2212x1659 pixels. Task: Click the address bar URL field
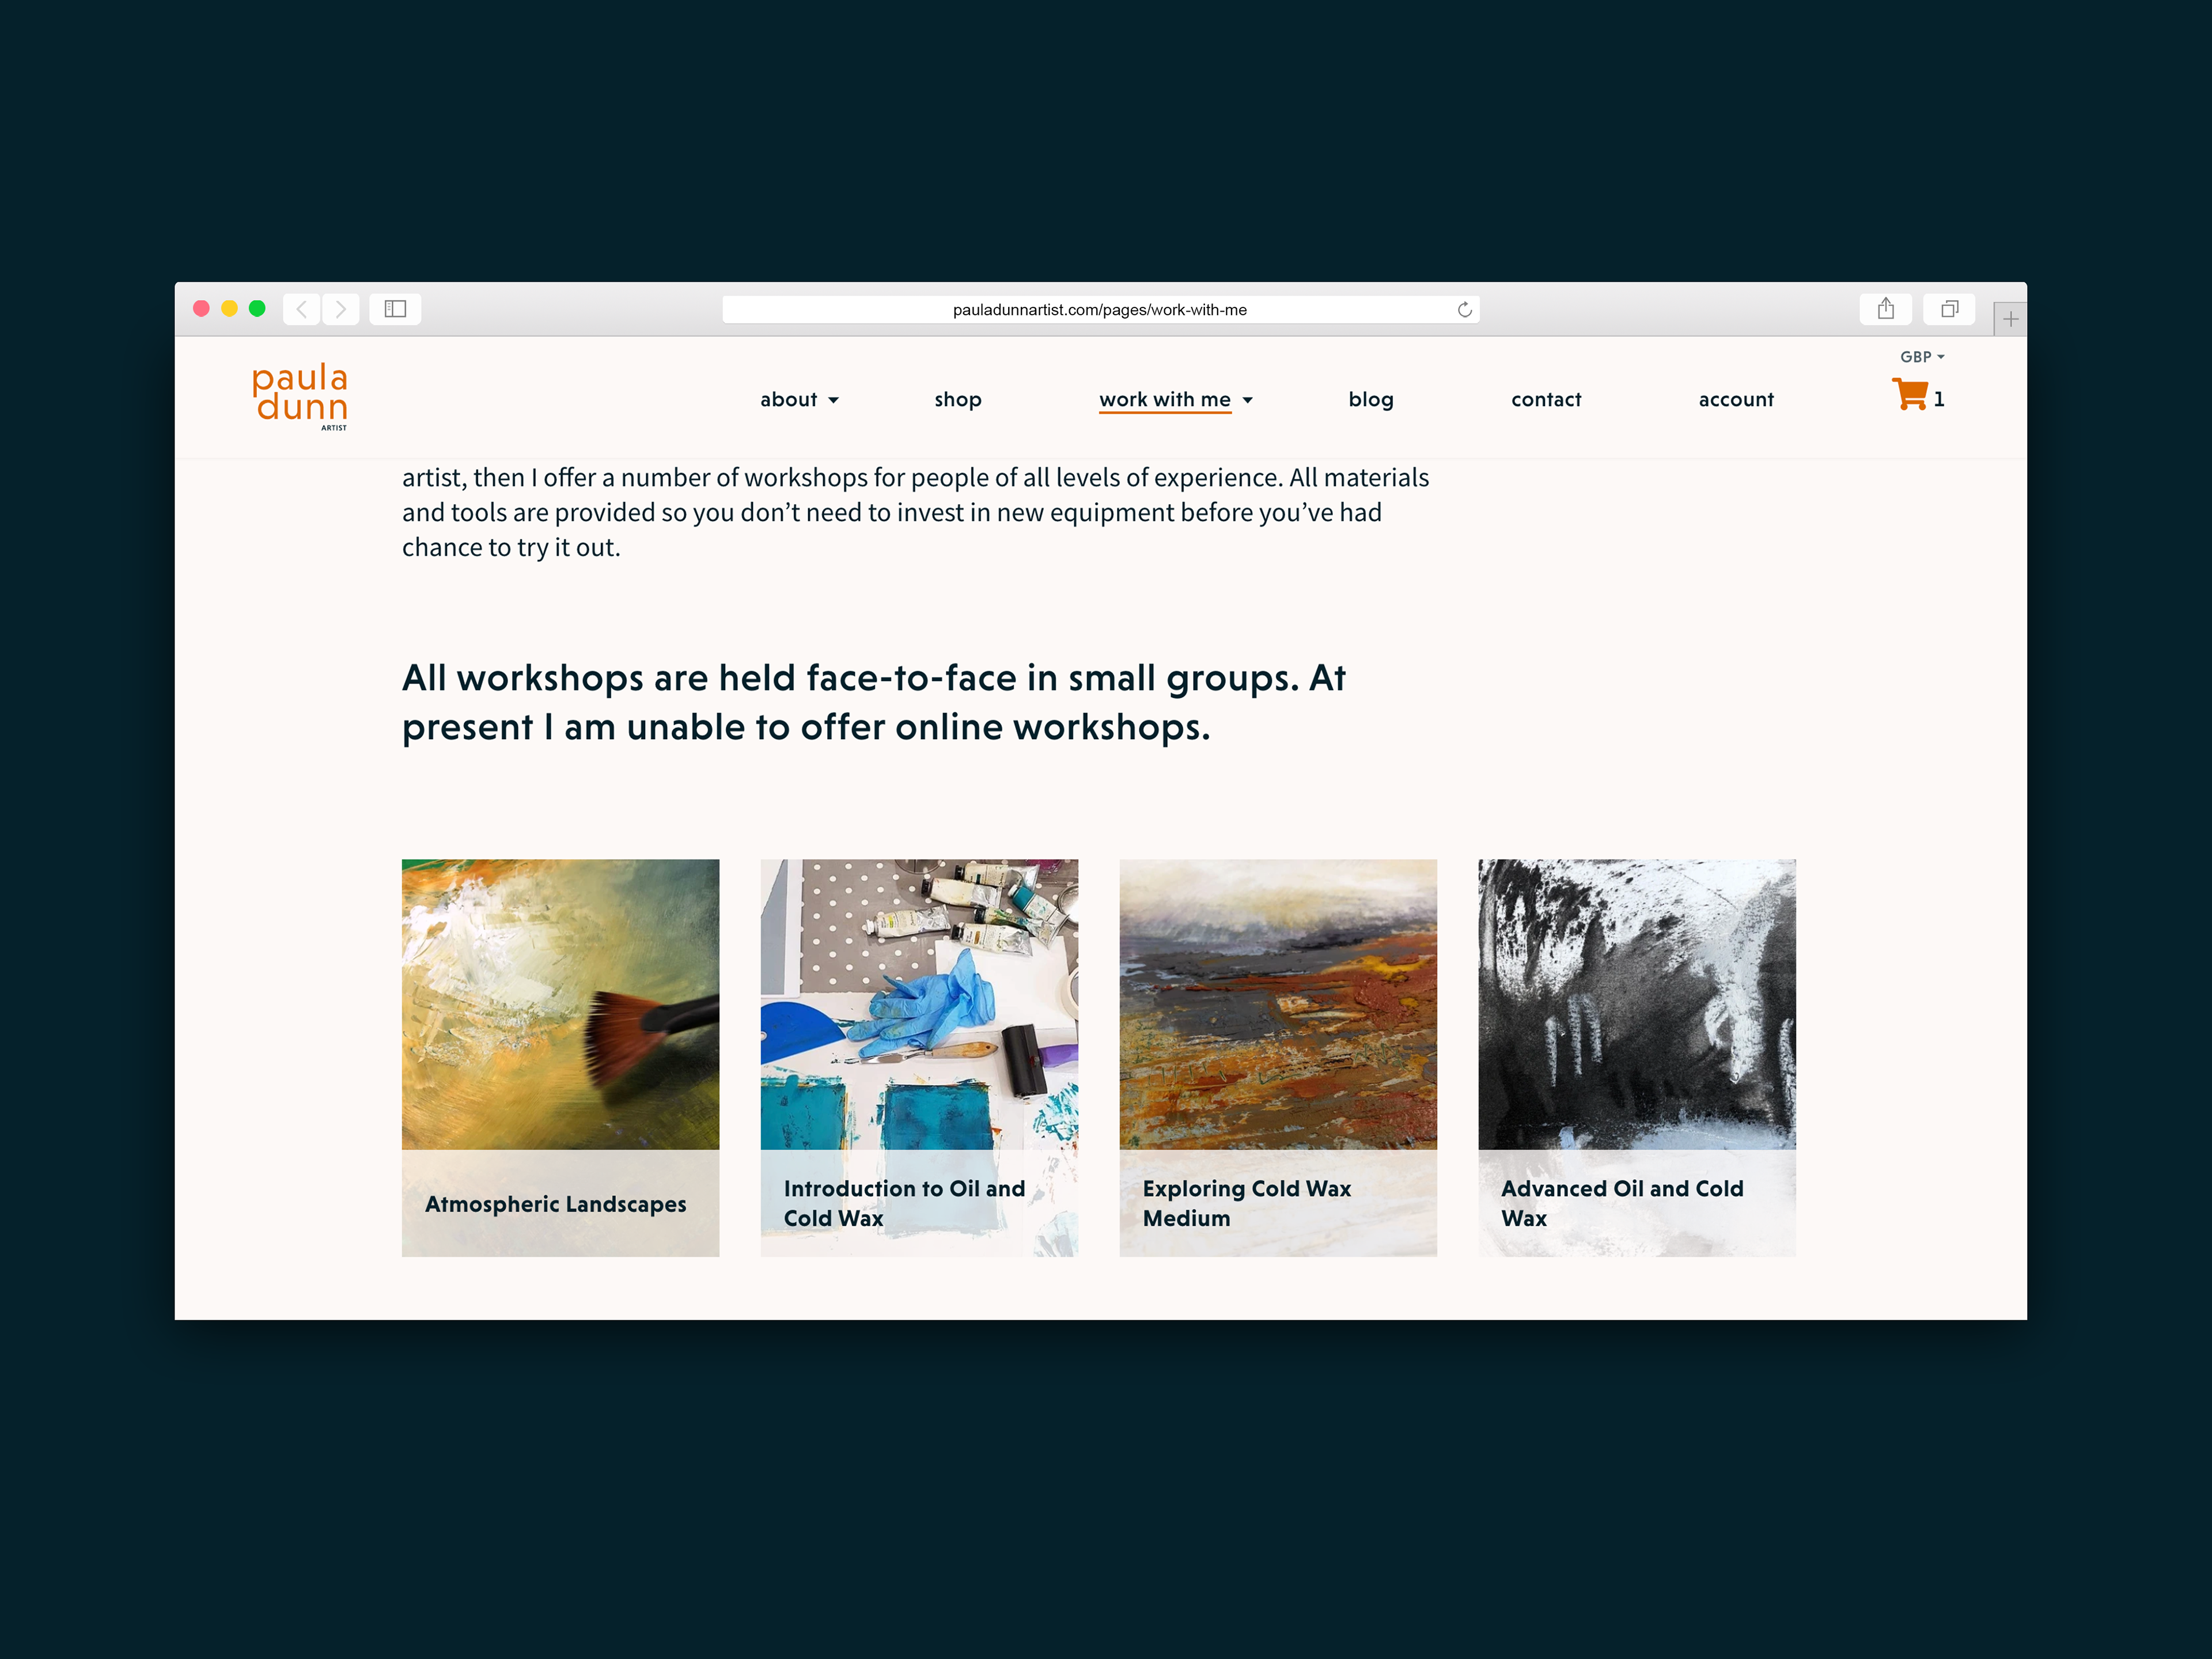point(1100,310)
